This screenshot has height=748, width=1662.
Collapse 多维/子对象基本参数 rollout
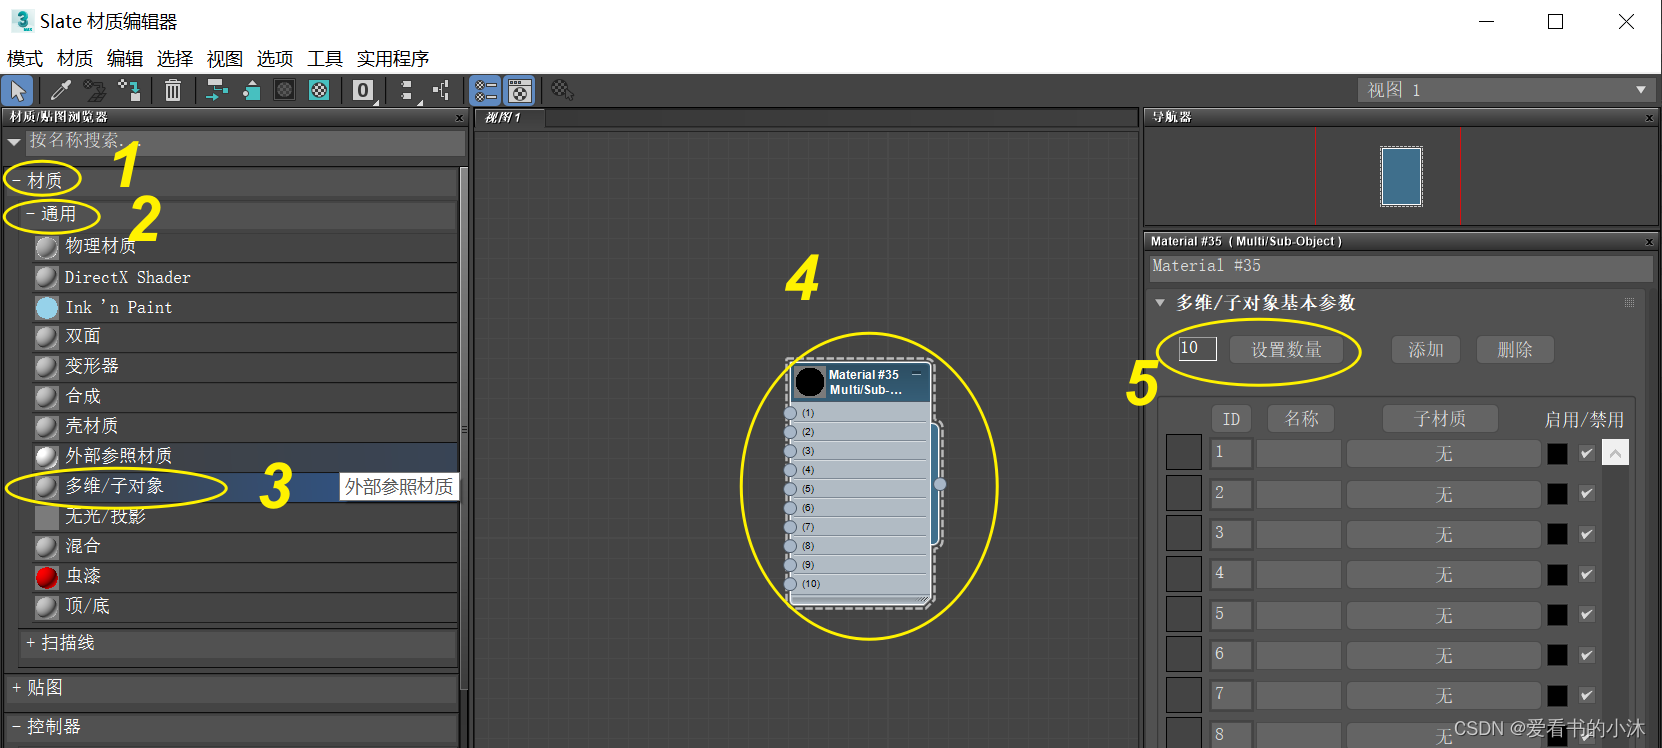point(1160,303)
